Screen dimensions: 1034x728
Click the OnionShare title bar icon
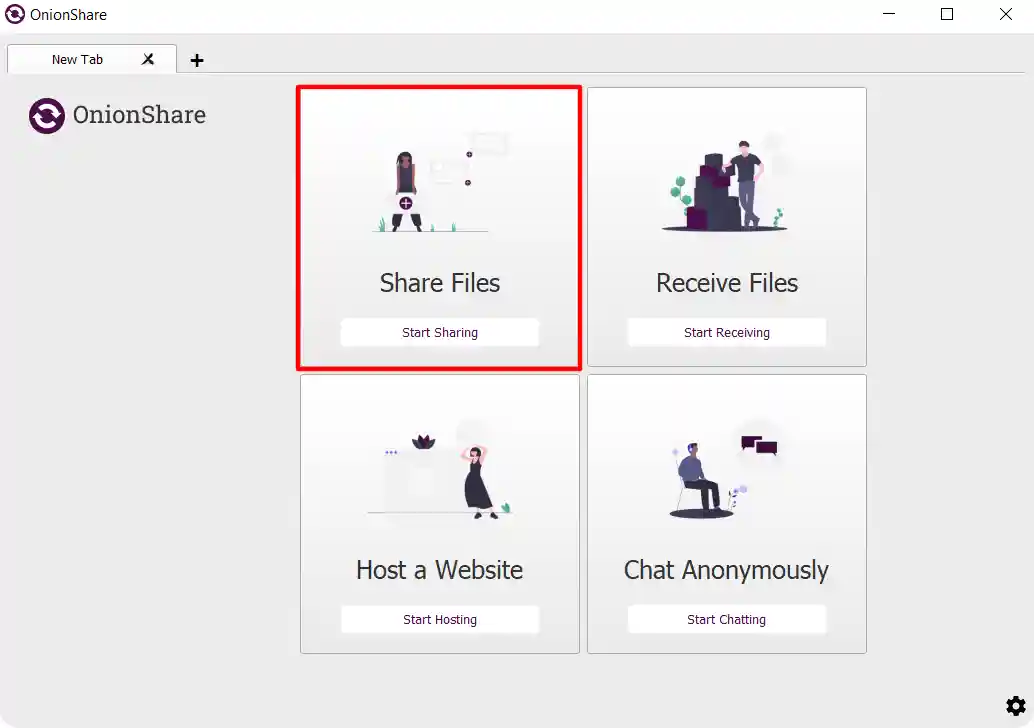[14, 14]
